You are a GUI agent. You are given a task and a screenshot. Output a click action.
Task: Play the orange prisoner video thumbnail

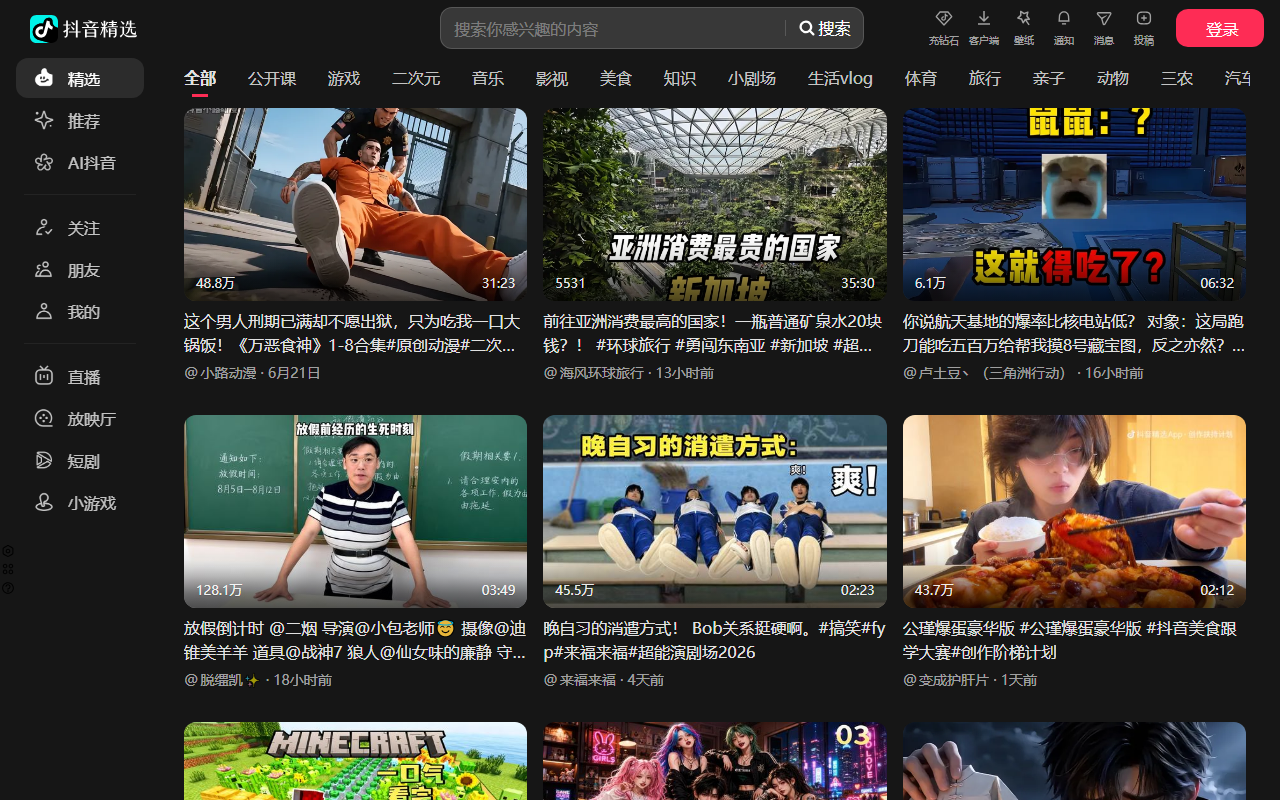pos(355,204)
